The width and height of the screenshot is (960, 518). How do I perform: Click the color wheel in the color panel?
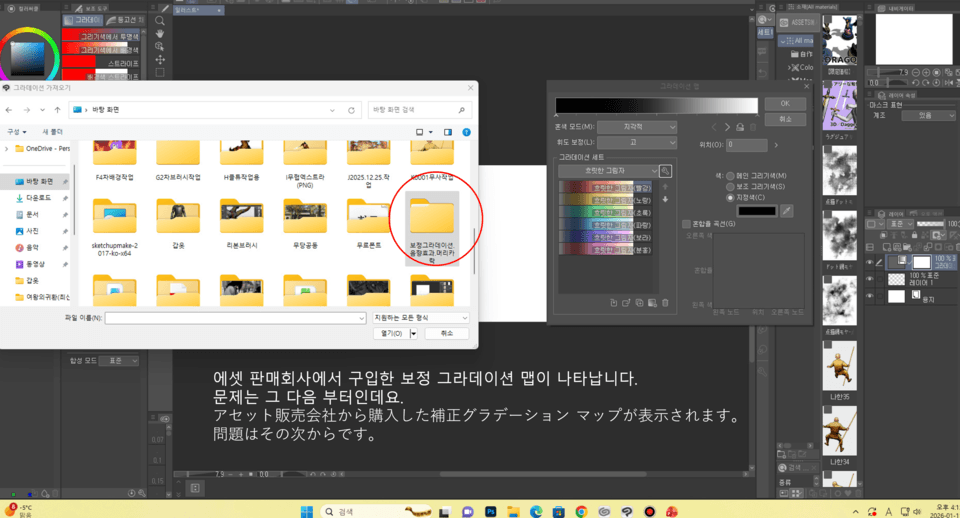(x=29, y=58)
